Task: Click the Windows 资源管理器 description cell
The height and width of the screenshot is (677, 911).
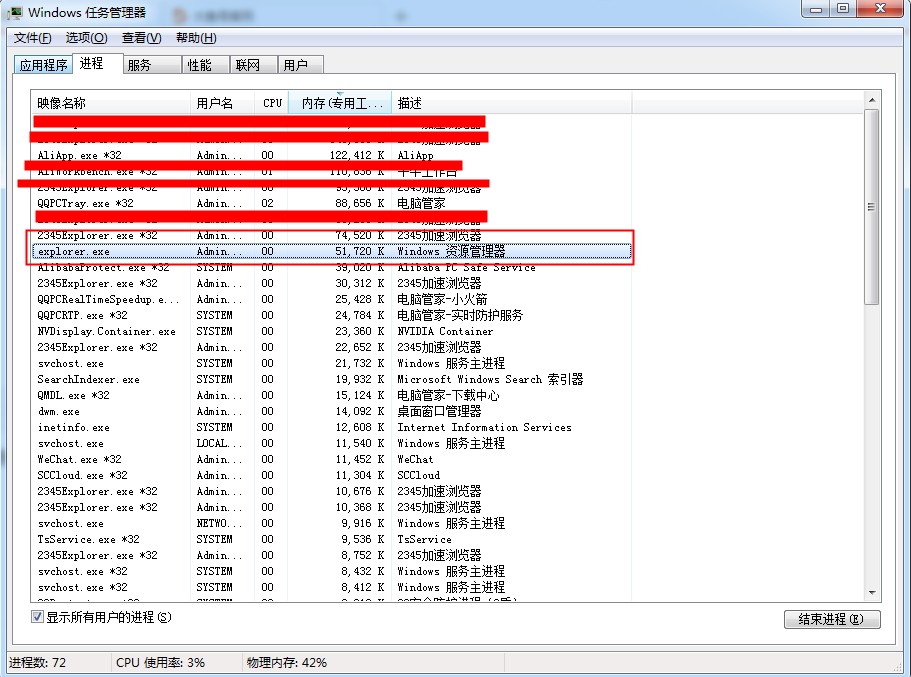Action: pos(451,252)
